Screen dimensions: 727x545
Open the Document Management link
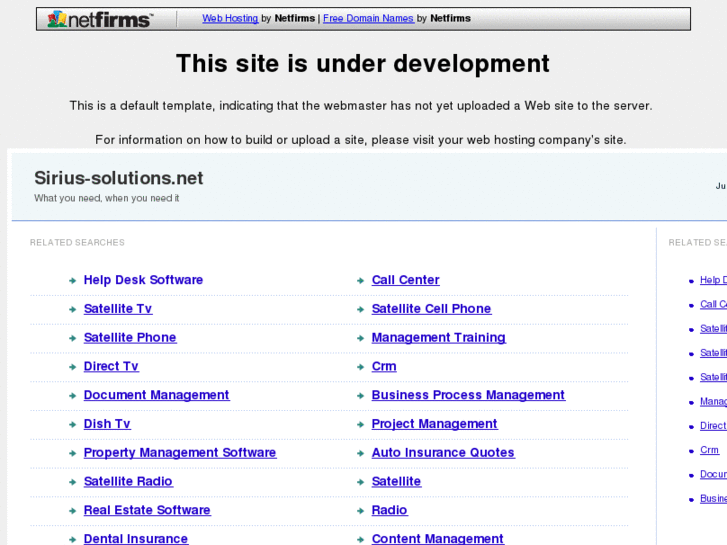[x=156, y=395]
